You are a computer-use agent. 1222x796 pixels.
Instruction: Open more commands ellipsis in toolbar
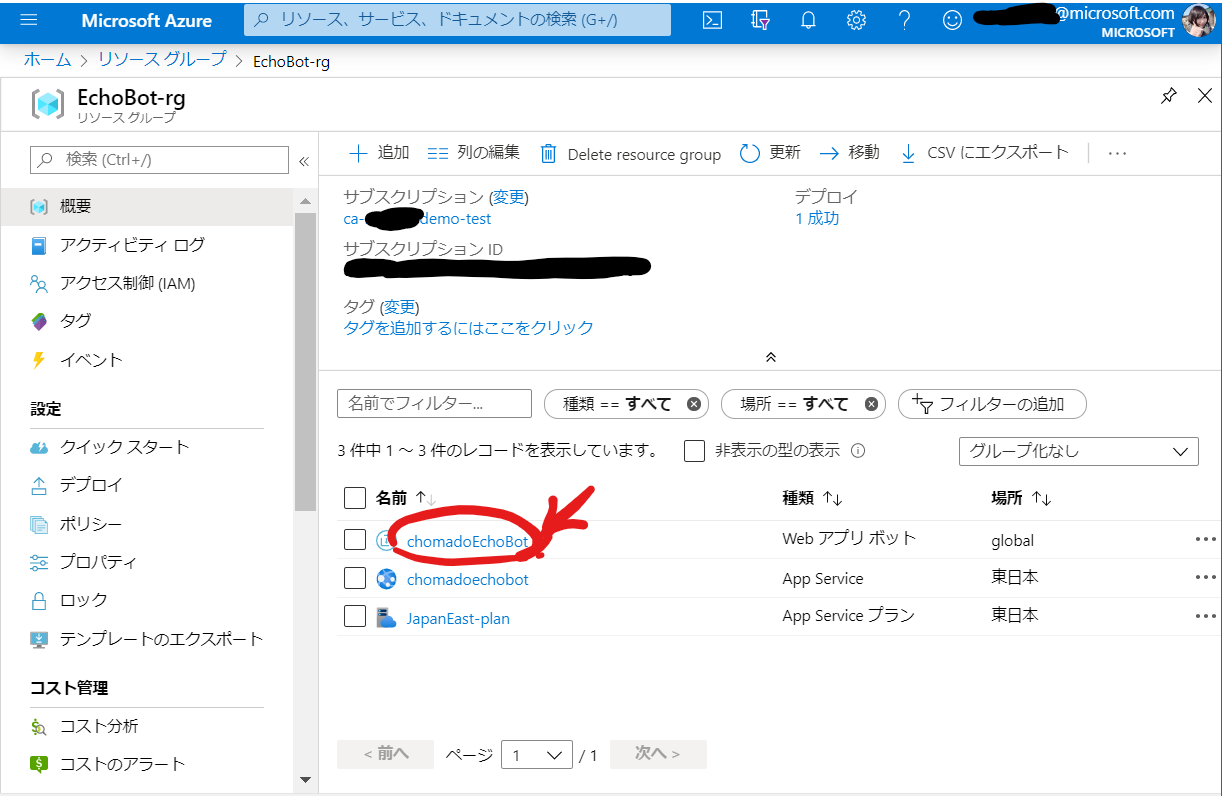pyautogui.click(x=1118, y=153)
